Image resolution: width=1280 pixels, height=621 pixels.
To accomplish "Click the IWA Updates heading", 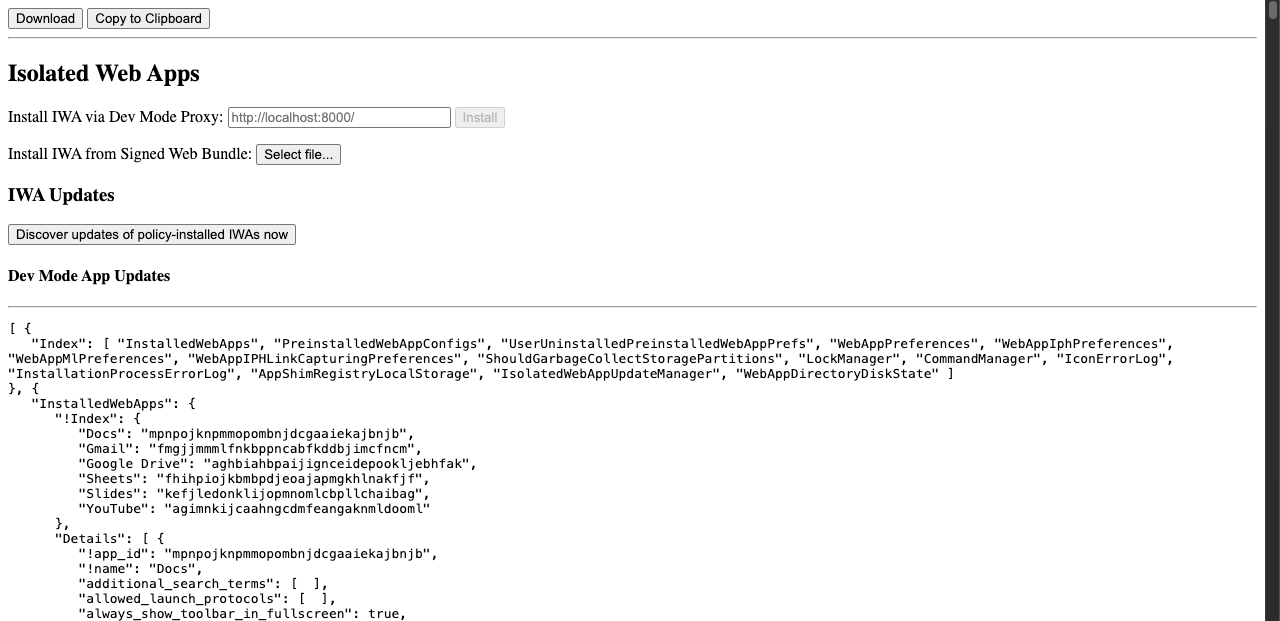I will pos(61,195).
